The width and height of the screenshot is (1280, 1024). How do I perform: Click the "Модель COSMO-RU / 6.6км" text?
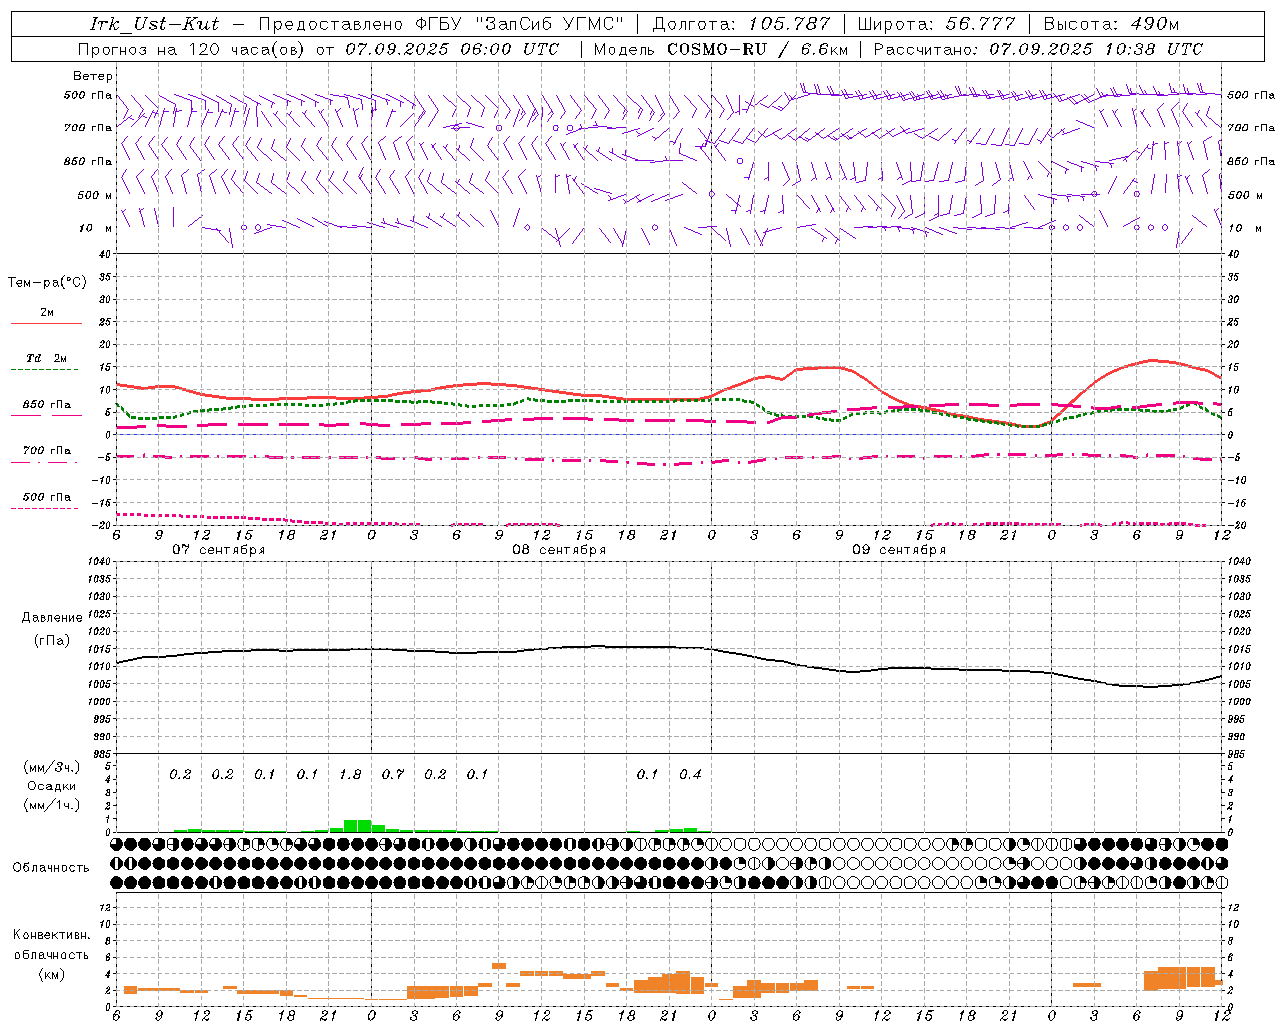pos(720,49)
